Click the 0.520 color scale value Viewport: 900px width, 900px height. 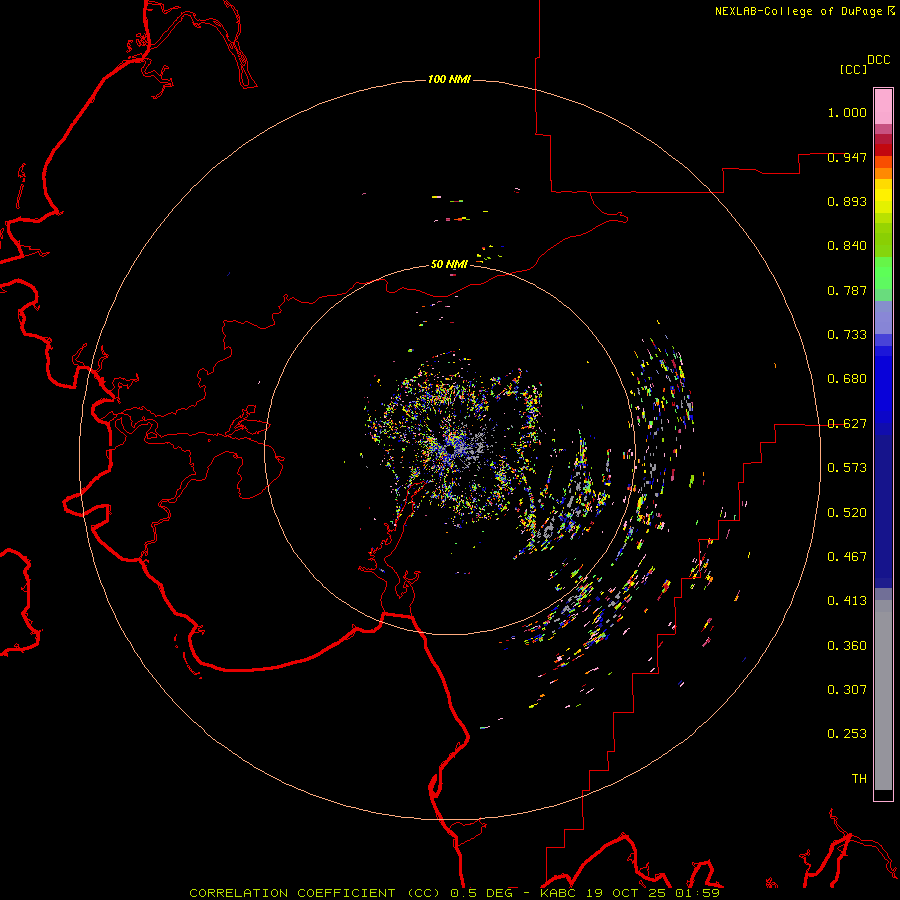coord(847,513)
